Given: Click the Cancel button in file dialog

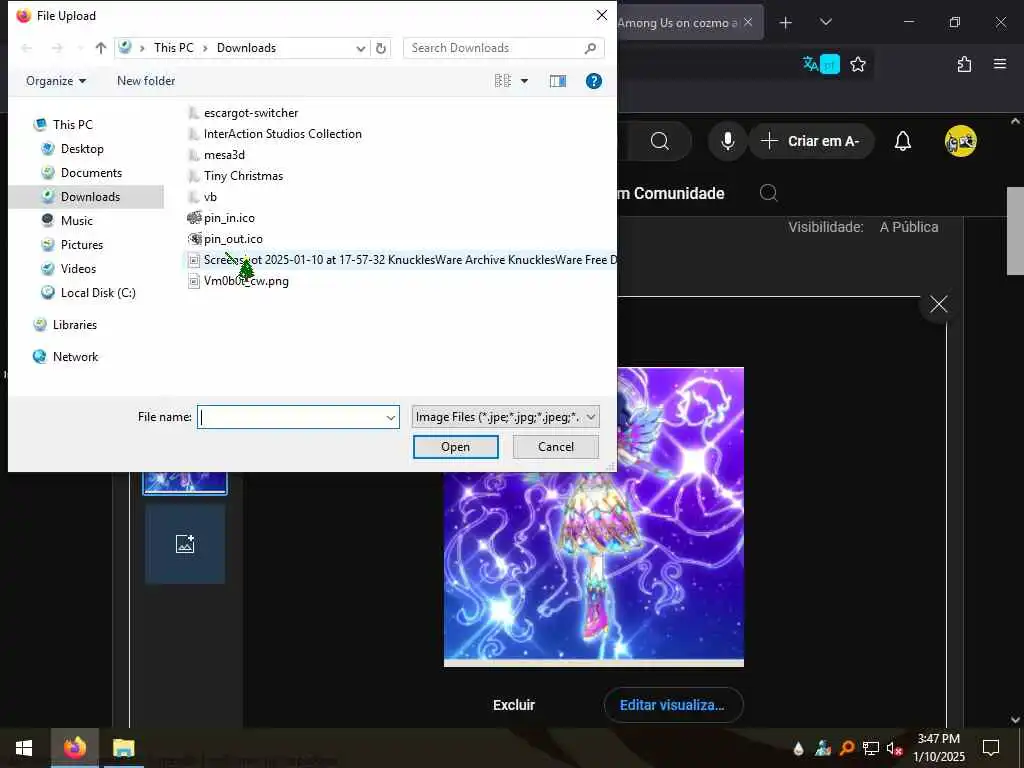Looking at the screenshot, I should 556,447.
